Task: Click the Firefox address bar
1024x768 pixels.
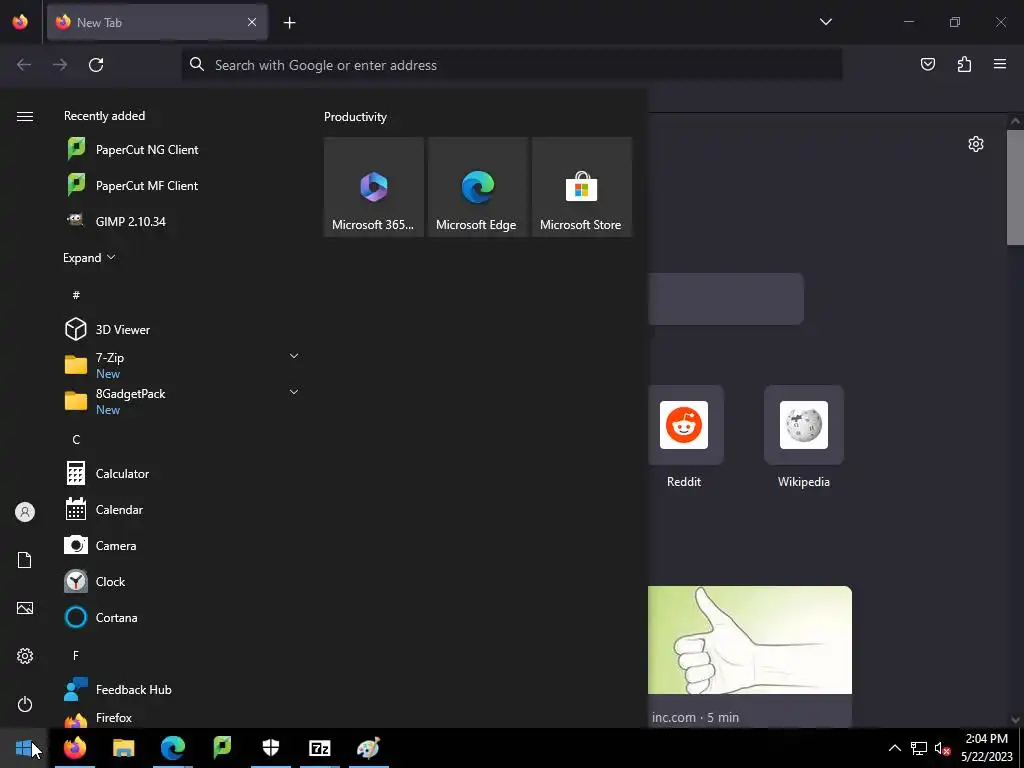Action: (x=512, y=65)
